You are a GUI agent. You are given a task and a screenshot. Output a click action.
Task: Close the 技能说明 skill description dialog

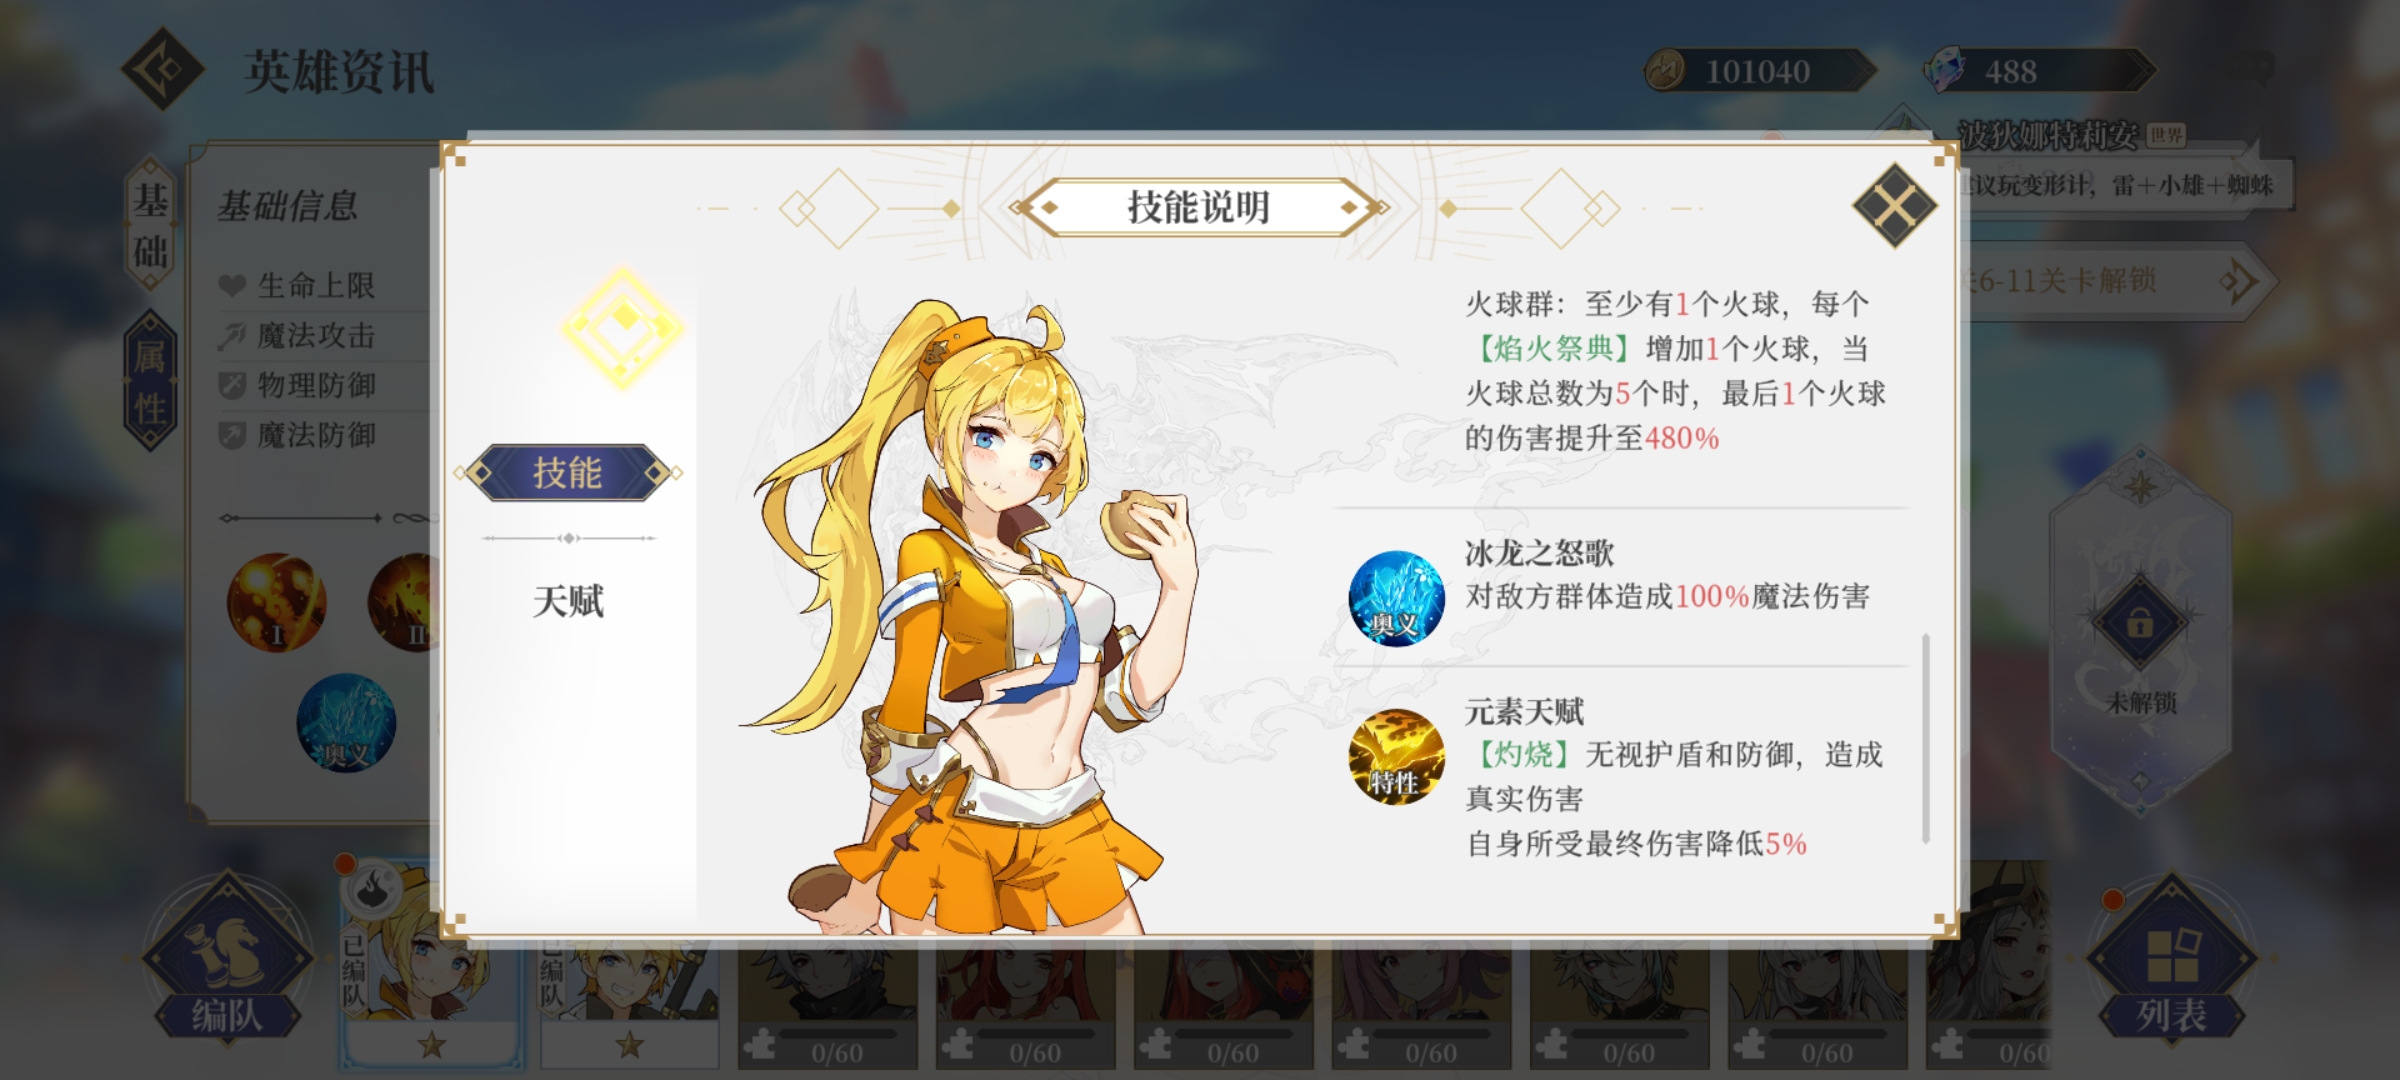[1894, 206]
